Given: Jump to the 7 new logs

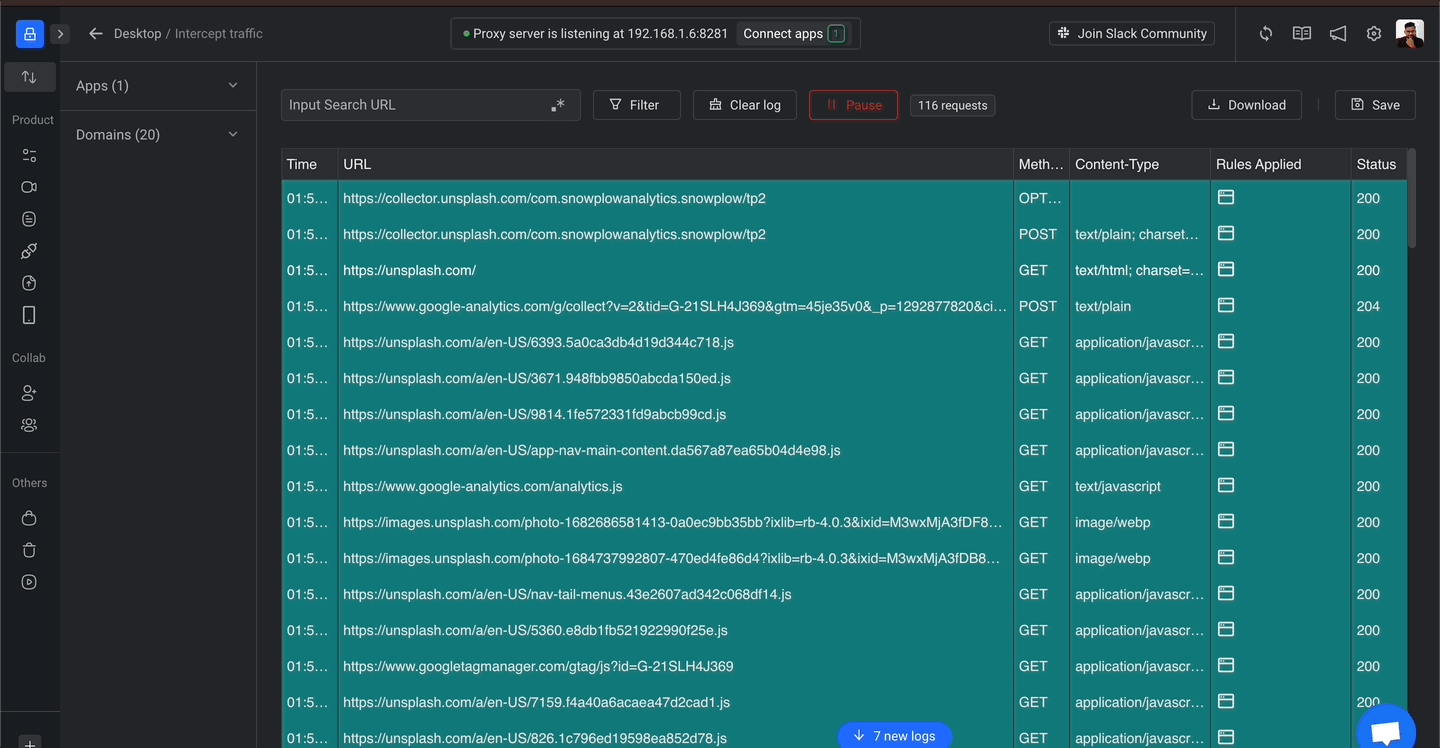Looking at the screenshot, I should coord(895,736).
